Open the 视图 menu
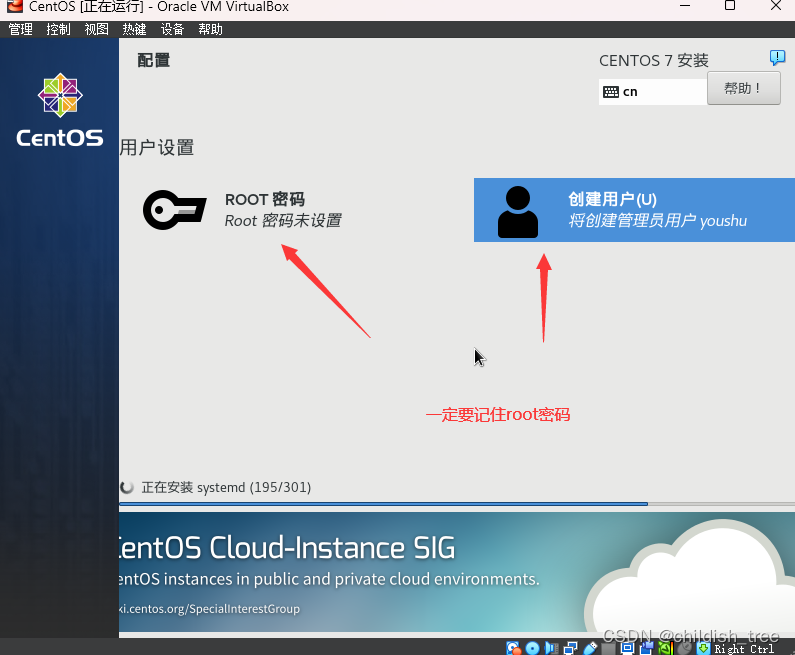This screenshot has width=795, height=655. 96,29
